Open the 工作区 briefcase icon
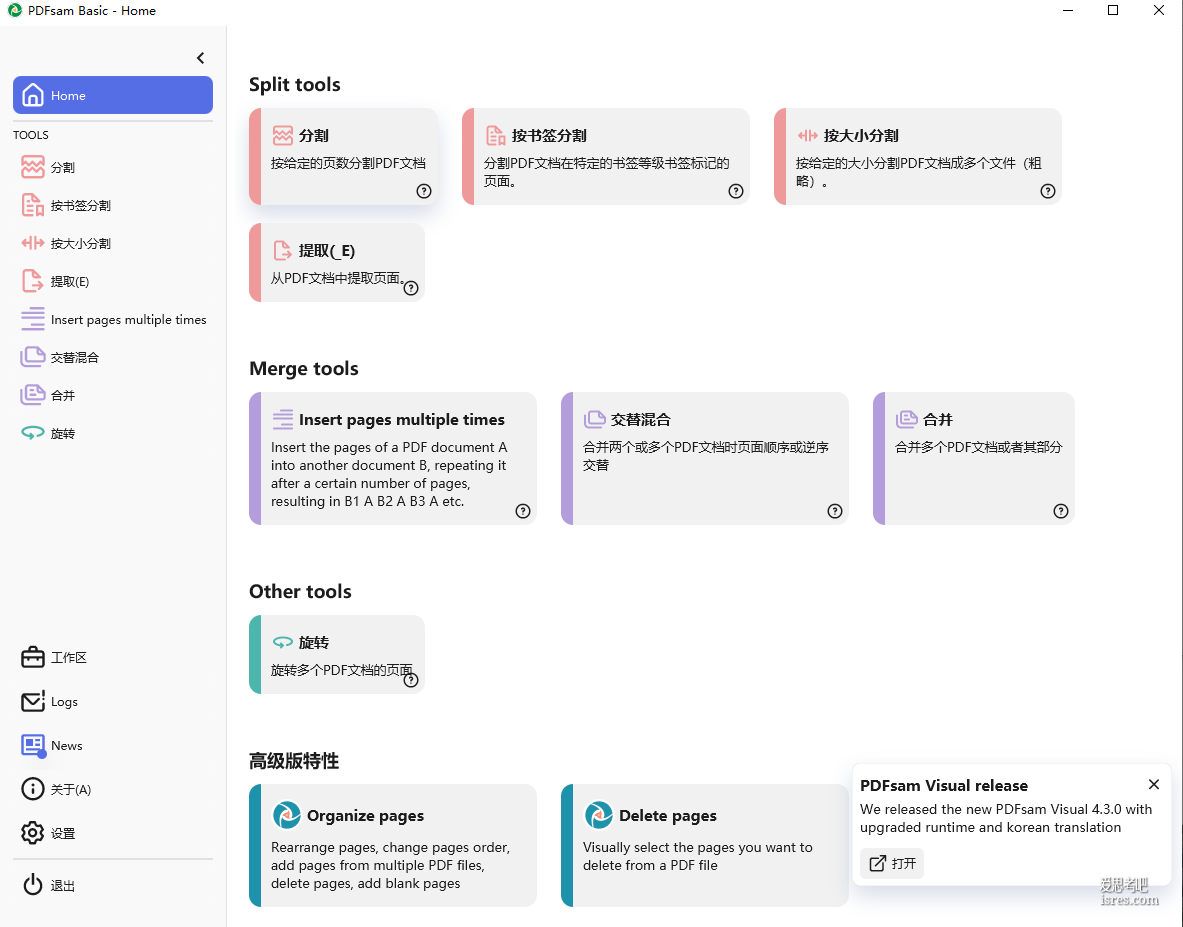This screenshot has width=1183, height=927. point(32,657)
